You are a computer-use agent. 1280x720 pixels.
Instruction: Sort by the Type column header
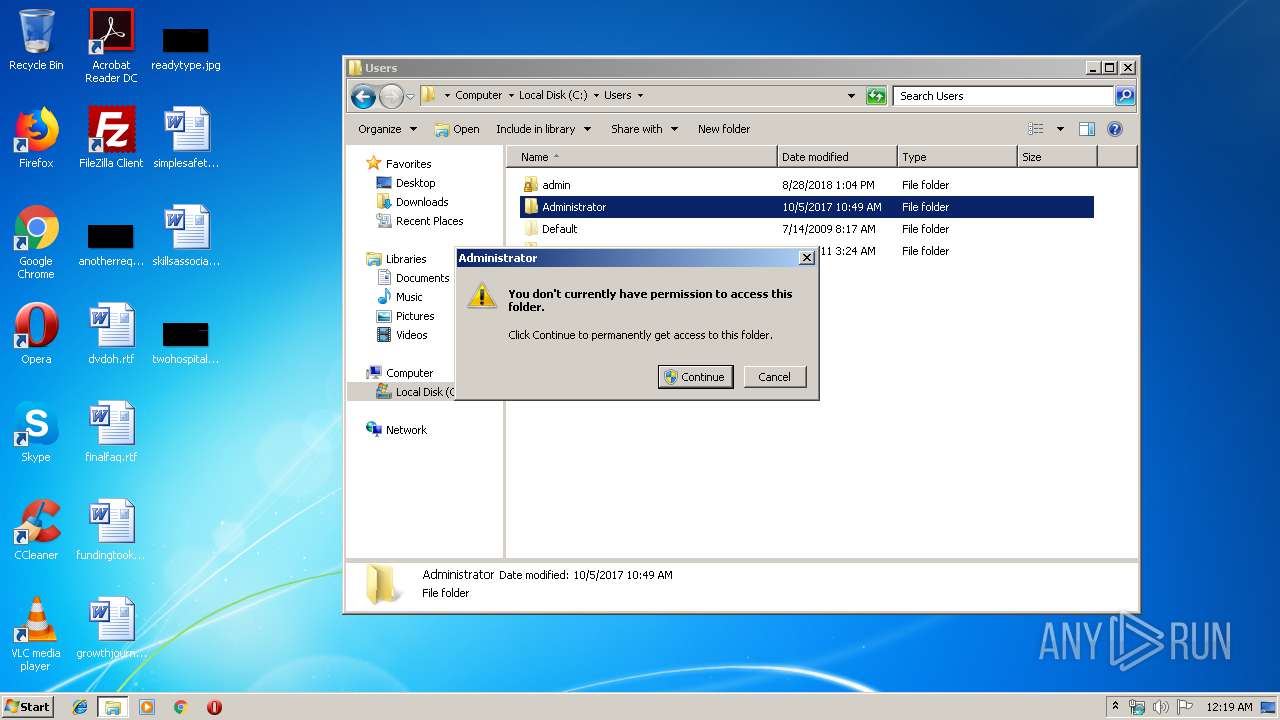point(957,157)
